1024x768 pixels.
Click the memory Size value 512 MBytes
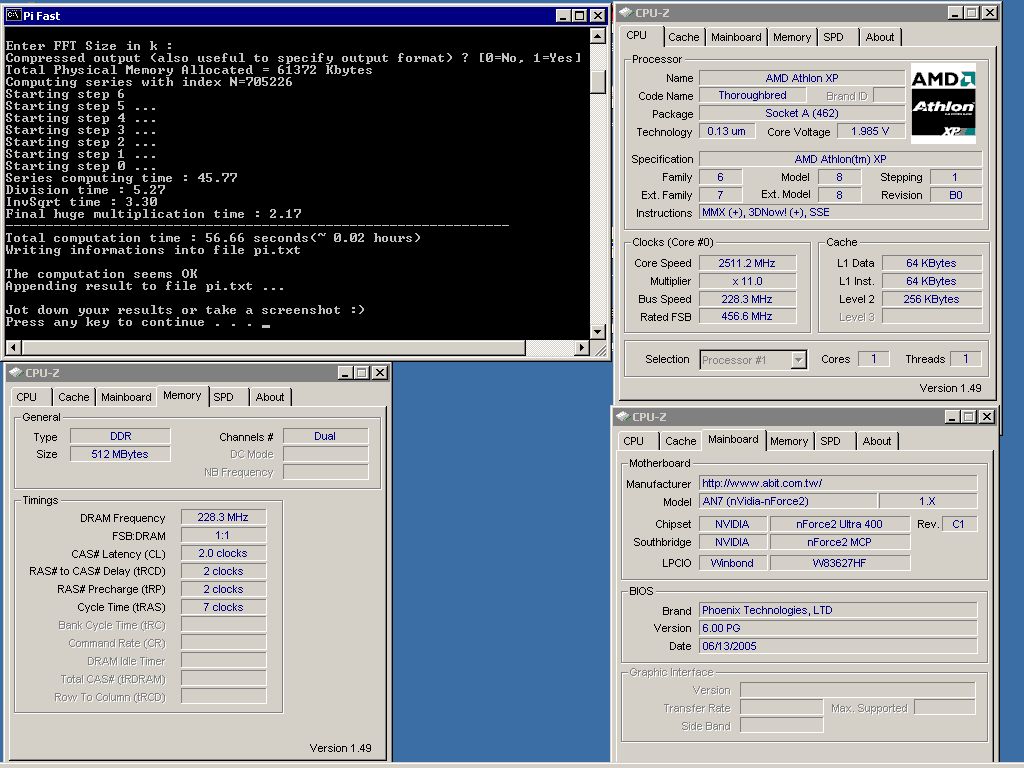tap(120, 454)
